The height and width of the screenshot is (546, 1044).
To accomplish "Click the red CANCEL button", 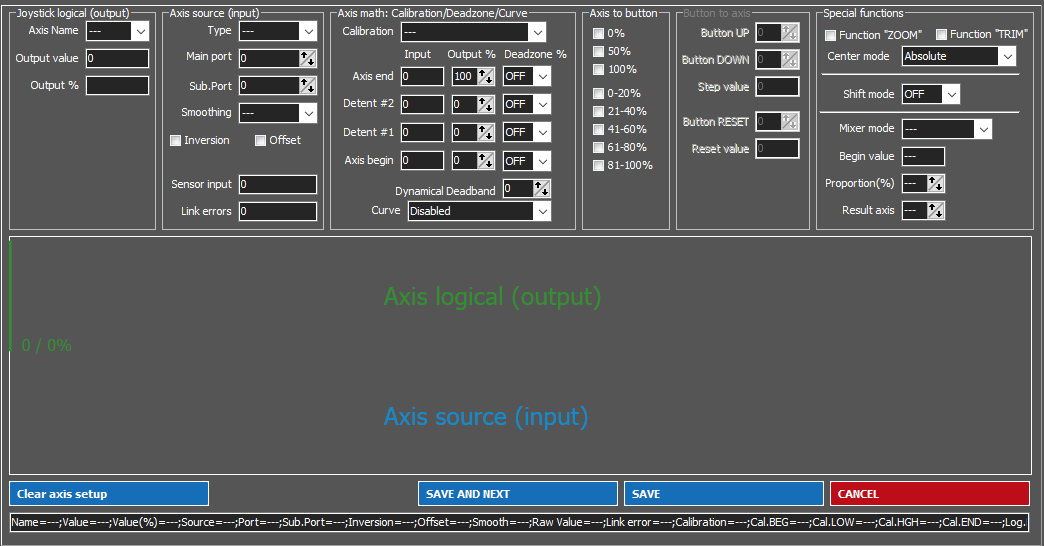I will [x=929, y=494].
